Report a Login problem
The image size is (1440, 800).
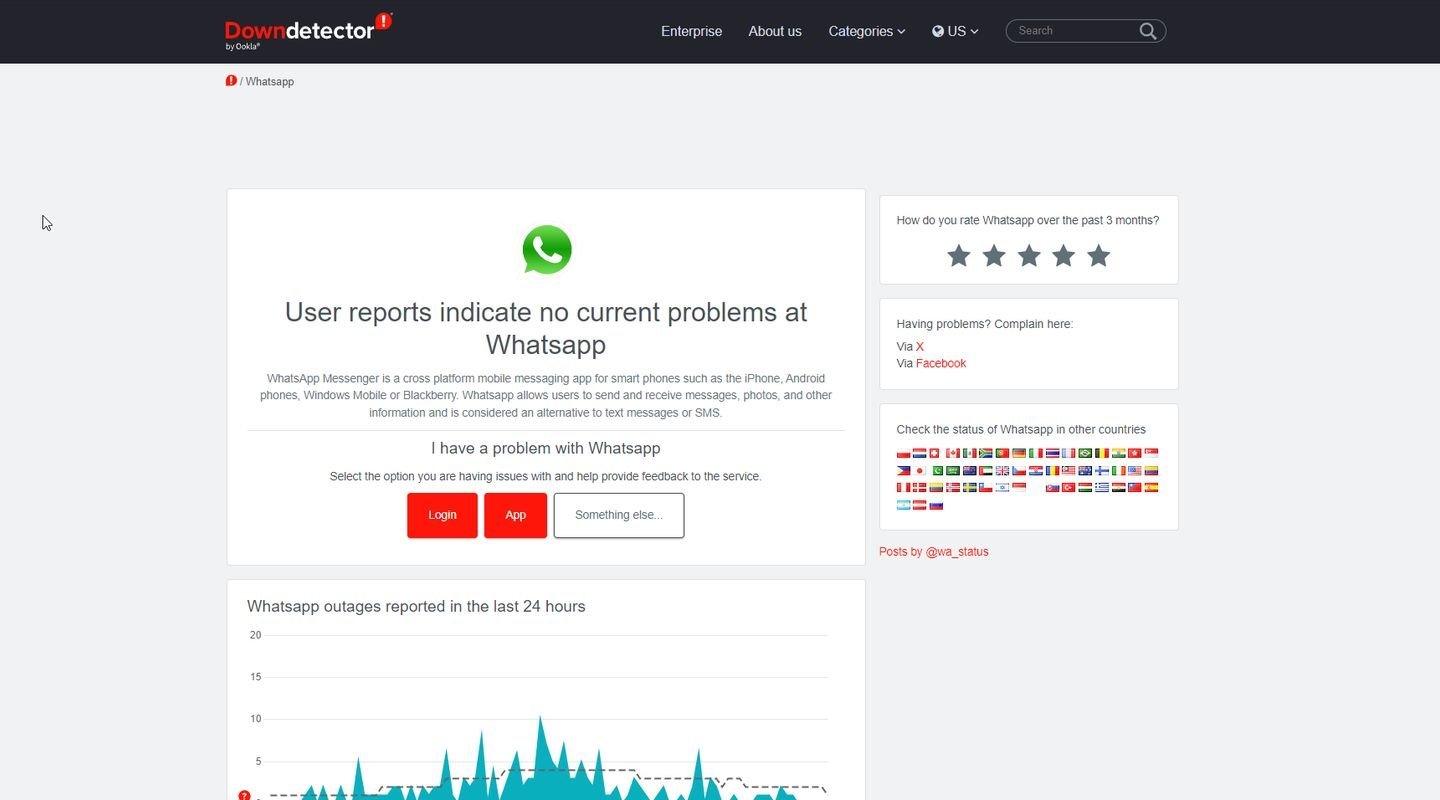(x=442, y=515)
